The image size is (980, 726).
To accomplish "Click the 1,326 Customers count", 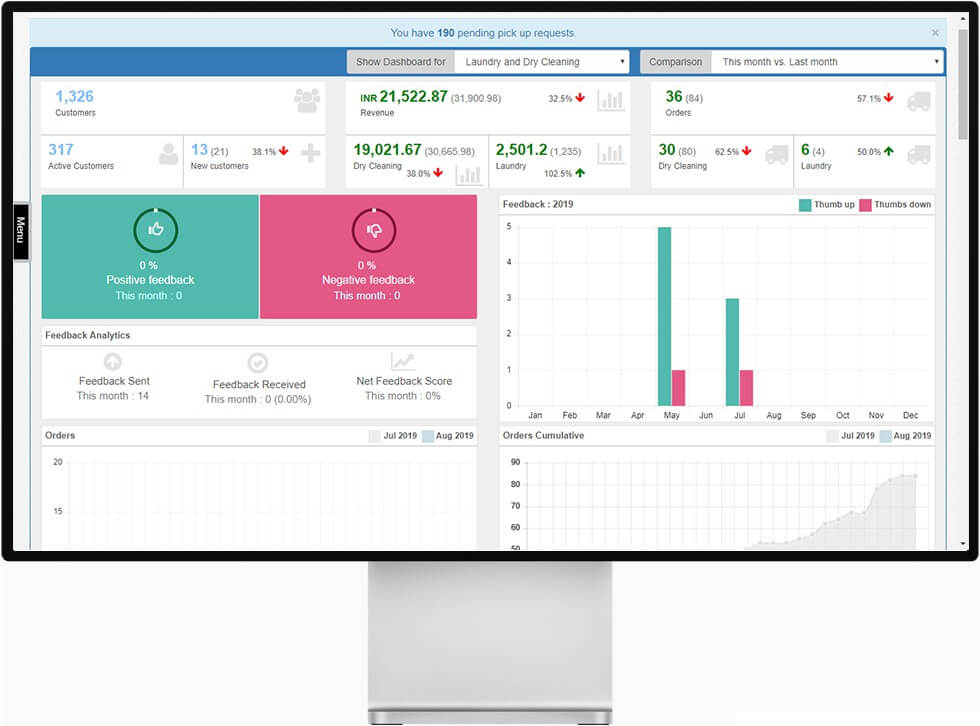I will coord(74,96).
